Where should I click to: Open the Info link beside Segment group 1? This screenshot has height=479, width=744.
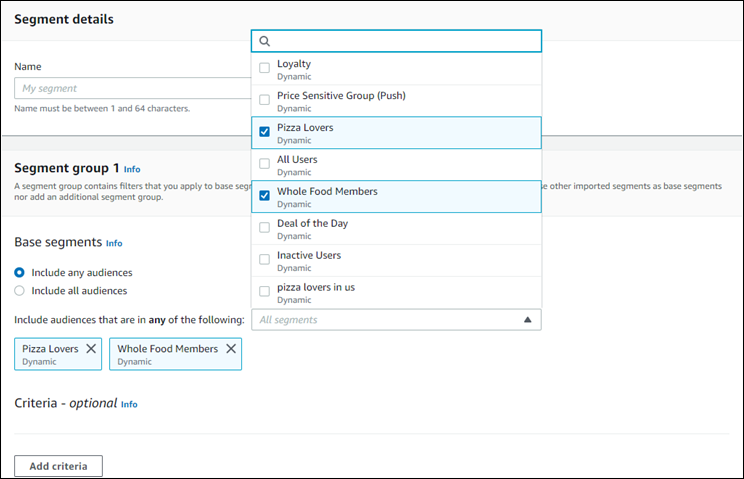click(x=132, y=170)
